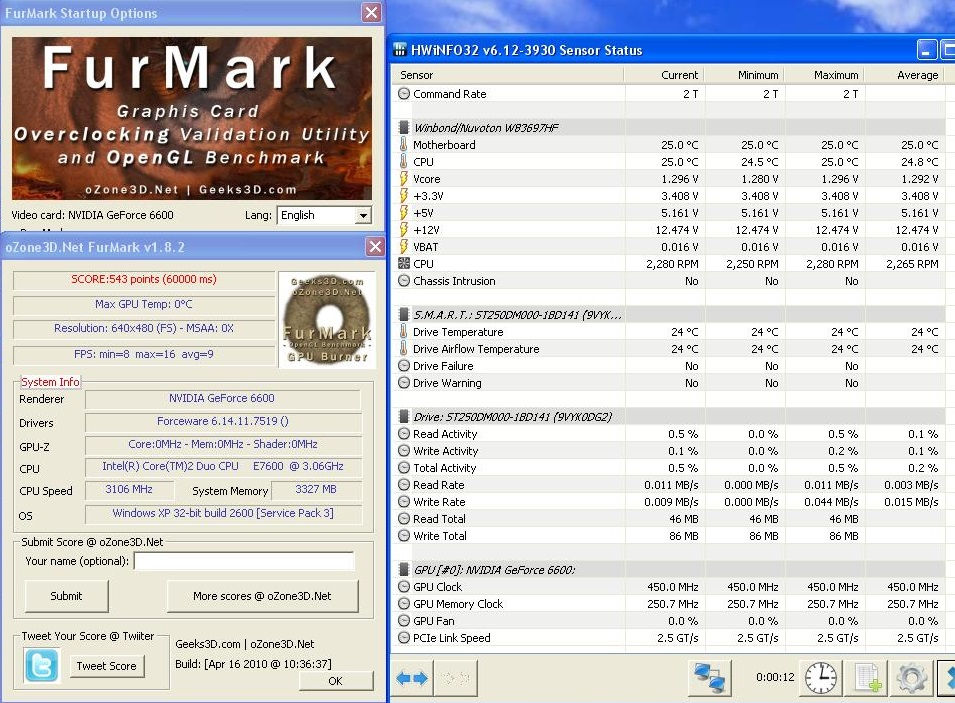Click the Chassis Intrusion sensor icon
The height and width of the screenshot is (703, 955).
[406, 281]
